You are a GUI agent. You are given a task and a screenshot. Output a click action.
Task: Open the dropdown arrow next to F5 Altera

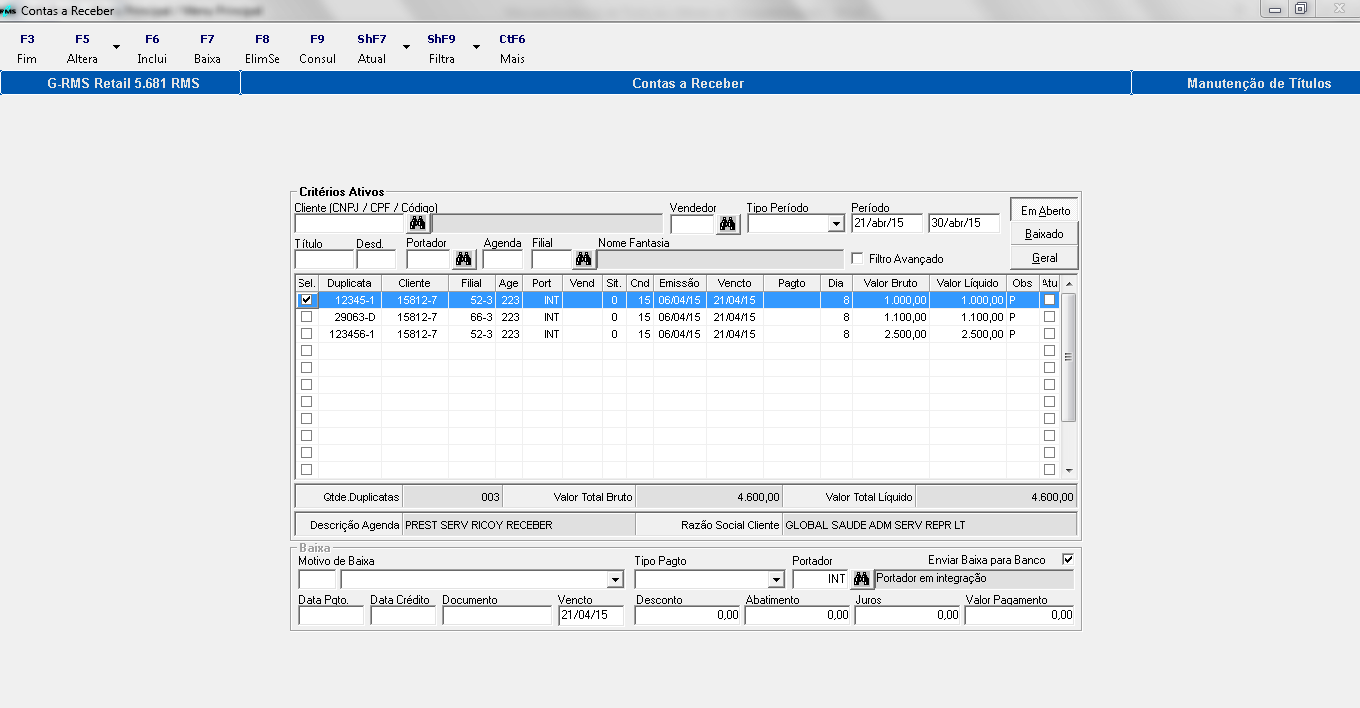[x=116, y=47]
